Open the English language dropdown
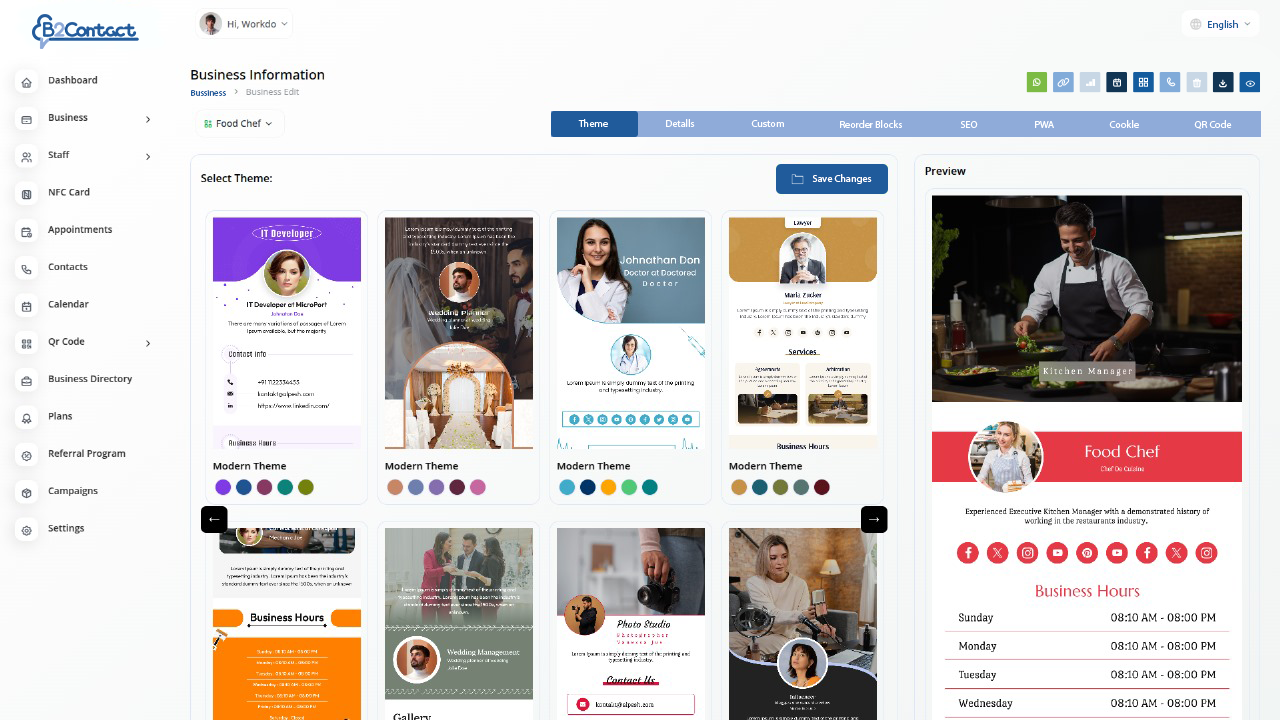This screenshot has width=1280, height=720. 1221,24
